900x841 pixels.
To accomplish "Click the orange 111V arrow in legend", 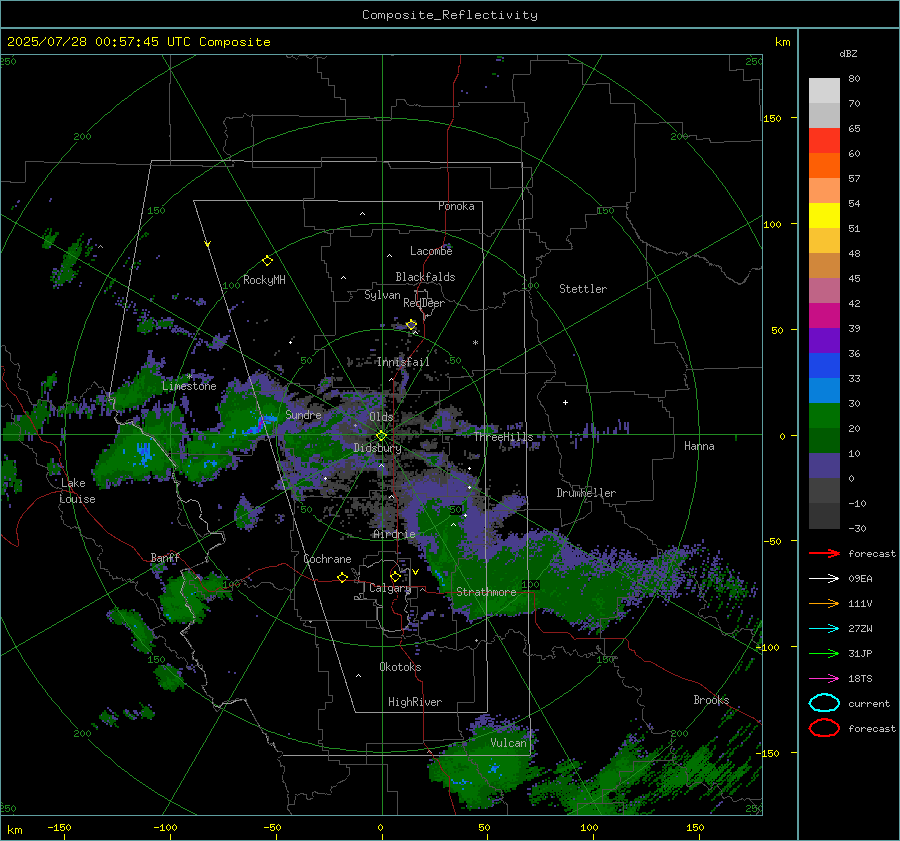I will [x=824, y=603].
